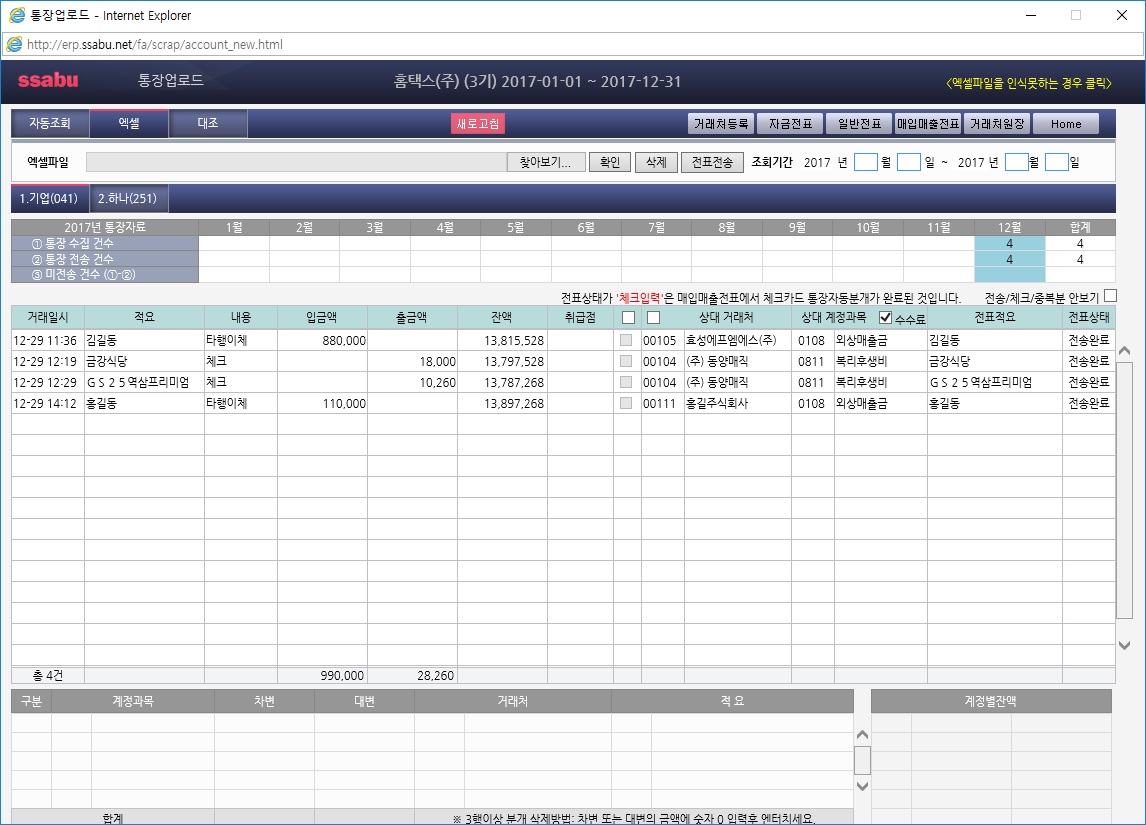1146x825 pixels.
Task: Click the 거래일시 column header
Action: (x=48, y=317)
